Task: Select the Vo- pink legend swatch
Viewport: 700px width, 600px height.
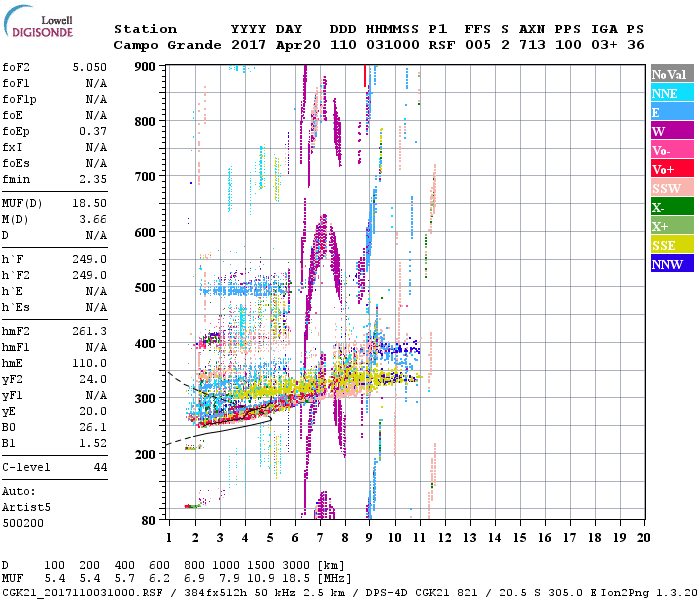Action: coord(672,150)
